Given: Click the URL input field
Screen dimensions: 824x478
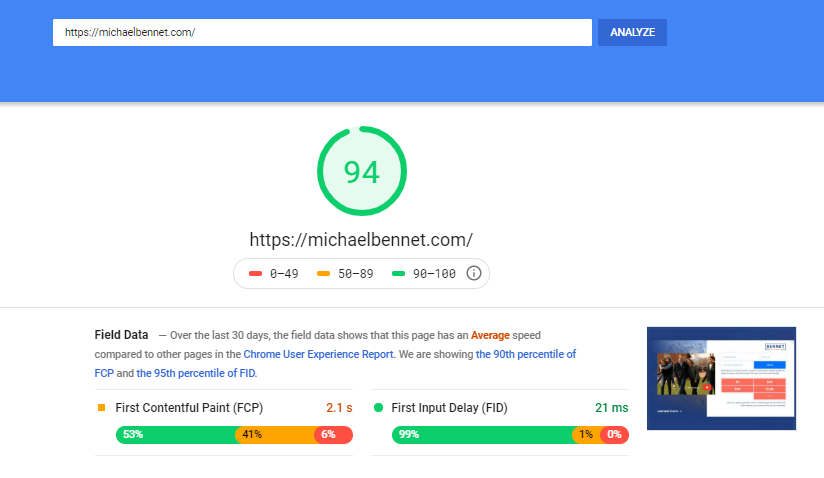Looking at the screenshot, I should click(322, 33).
